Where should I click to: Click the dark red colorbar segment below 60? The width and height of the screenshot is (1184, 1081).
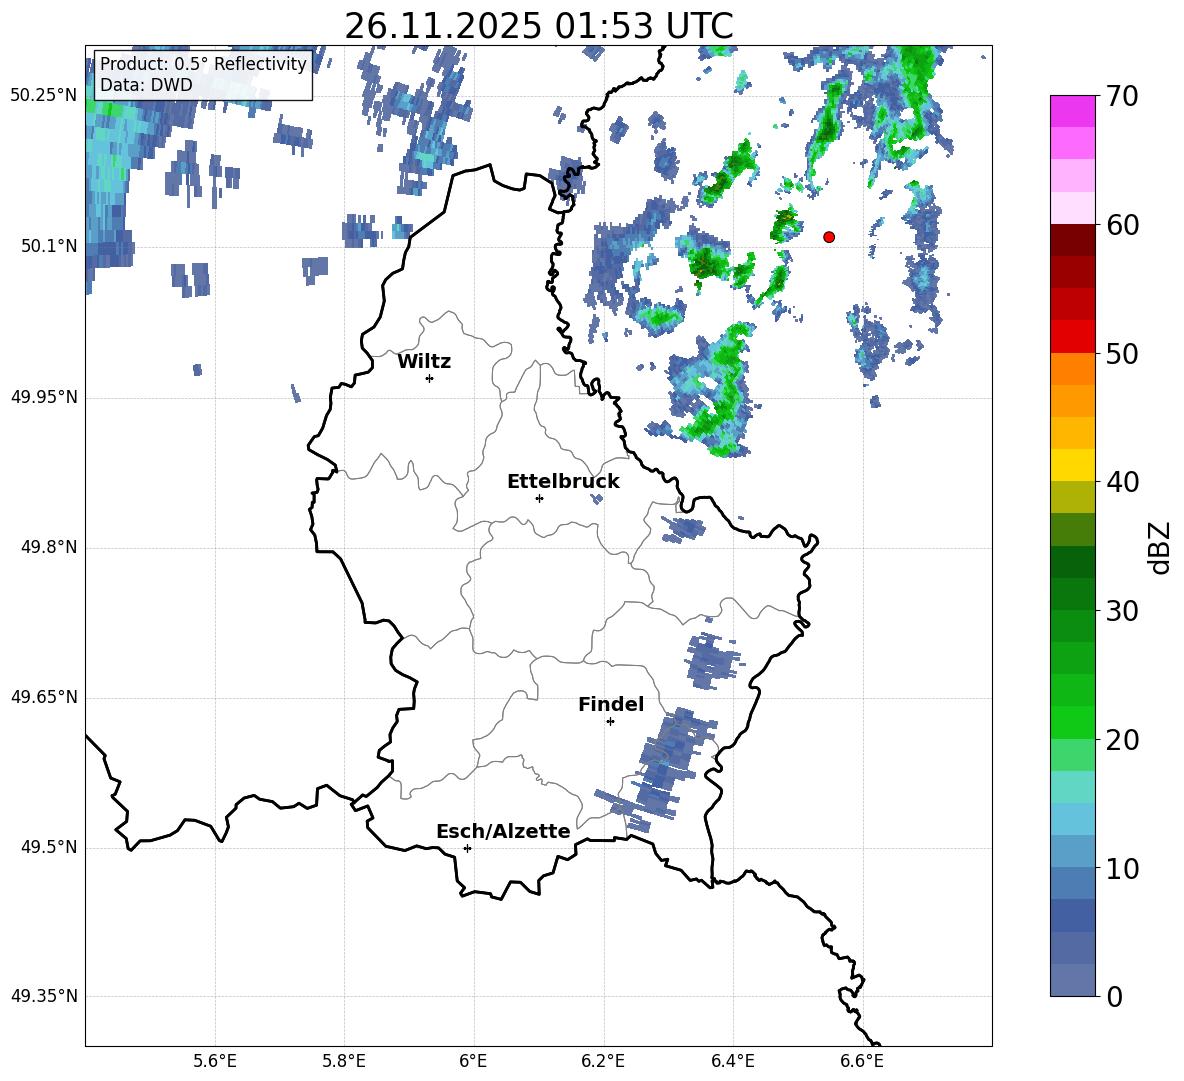[x=1073, y=240]
